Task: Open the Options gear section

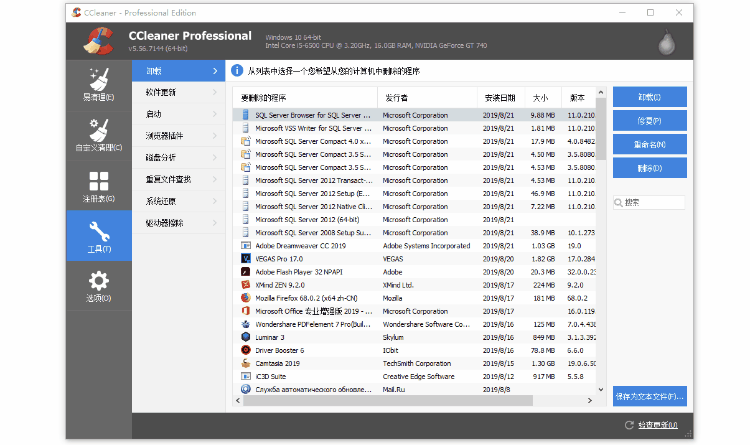Action: click(x=99, y=286)
